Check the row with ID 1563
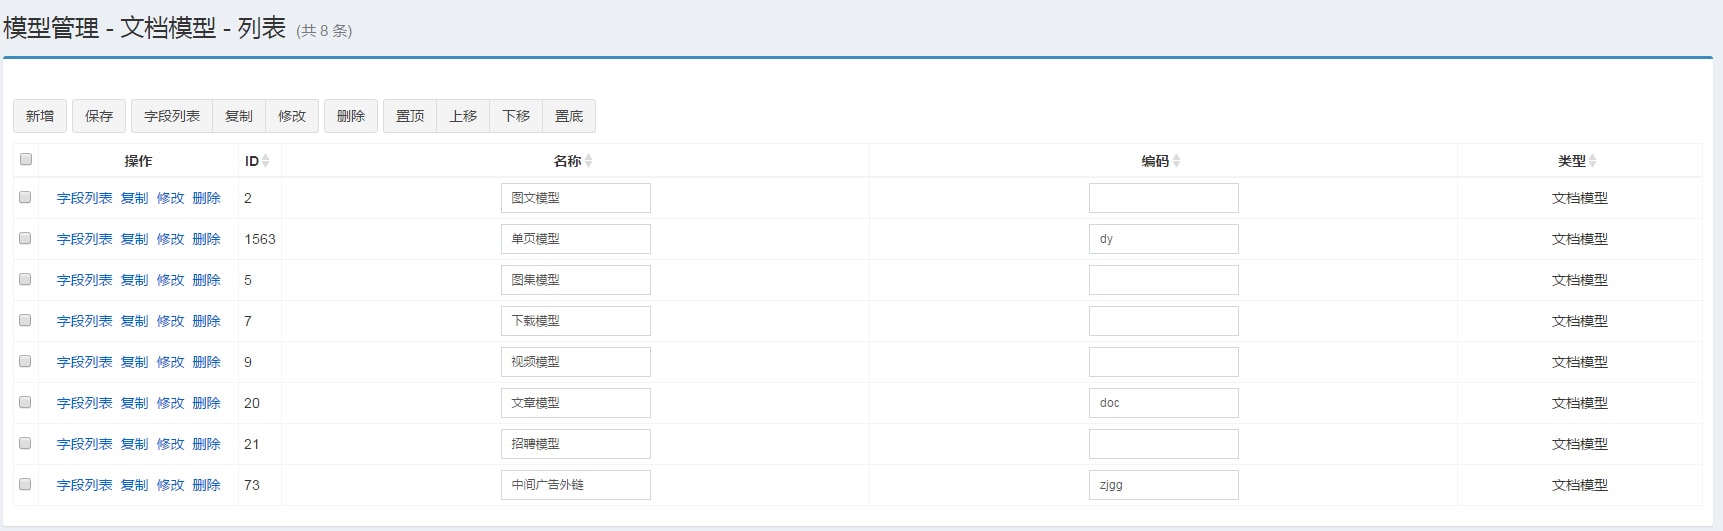 coord(25,238)
